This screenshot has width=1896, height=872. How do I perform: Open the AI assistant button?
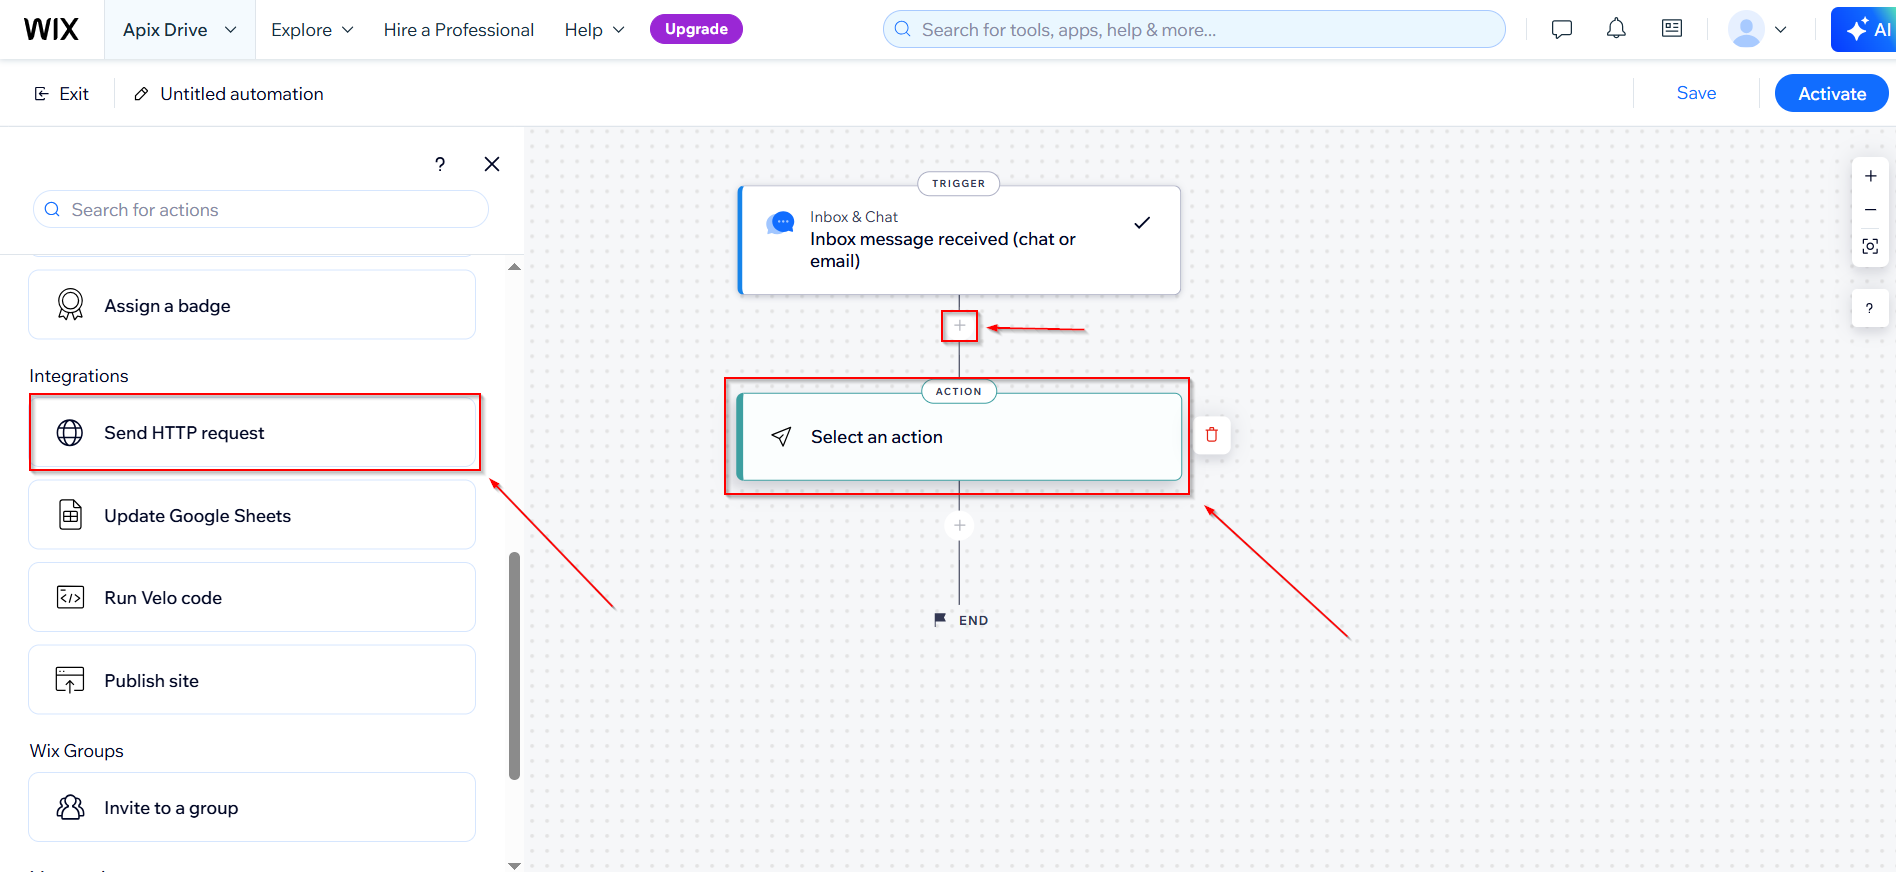point(1865,29)
